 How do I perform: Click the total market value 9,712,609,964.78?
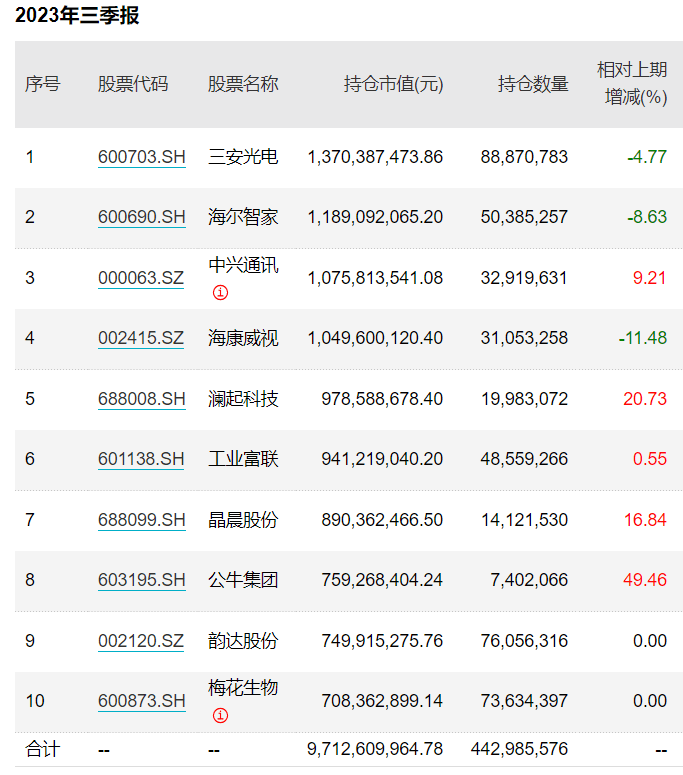pos(375,749)
